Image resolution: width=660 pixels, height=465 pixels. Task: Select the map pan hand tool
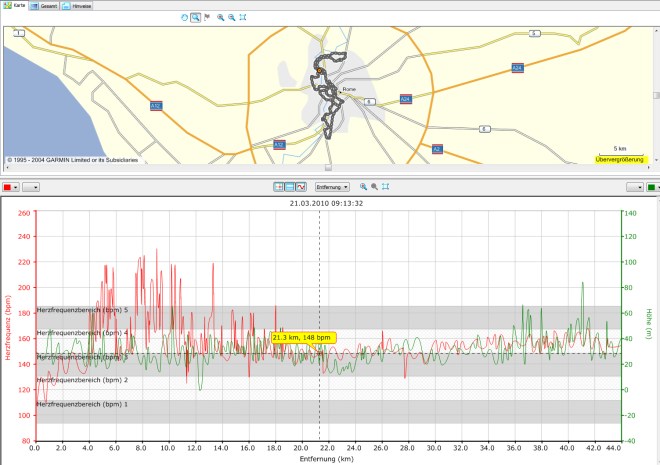coord(184,17)
